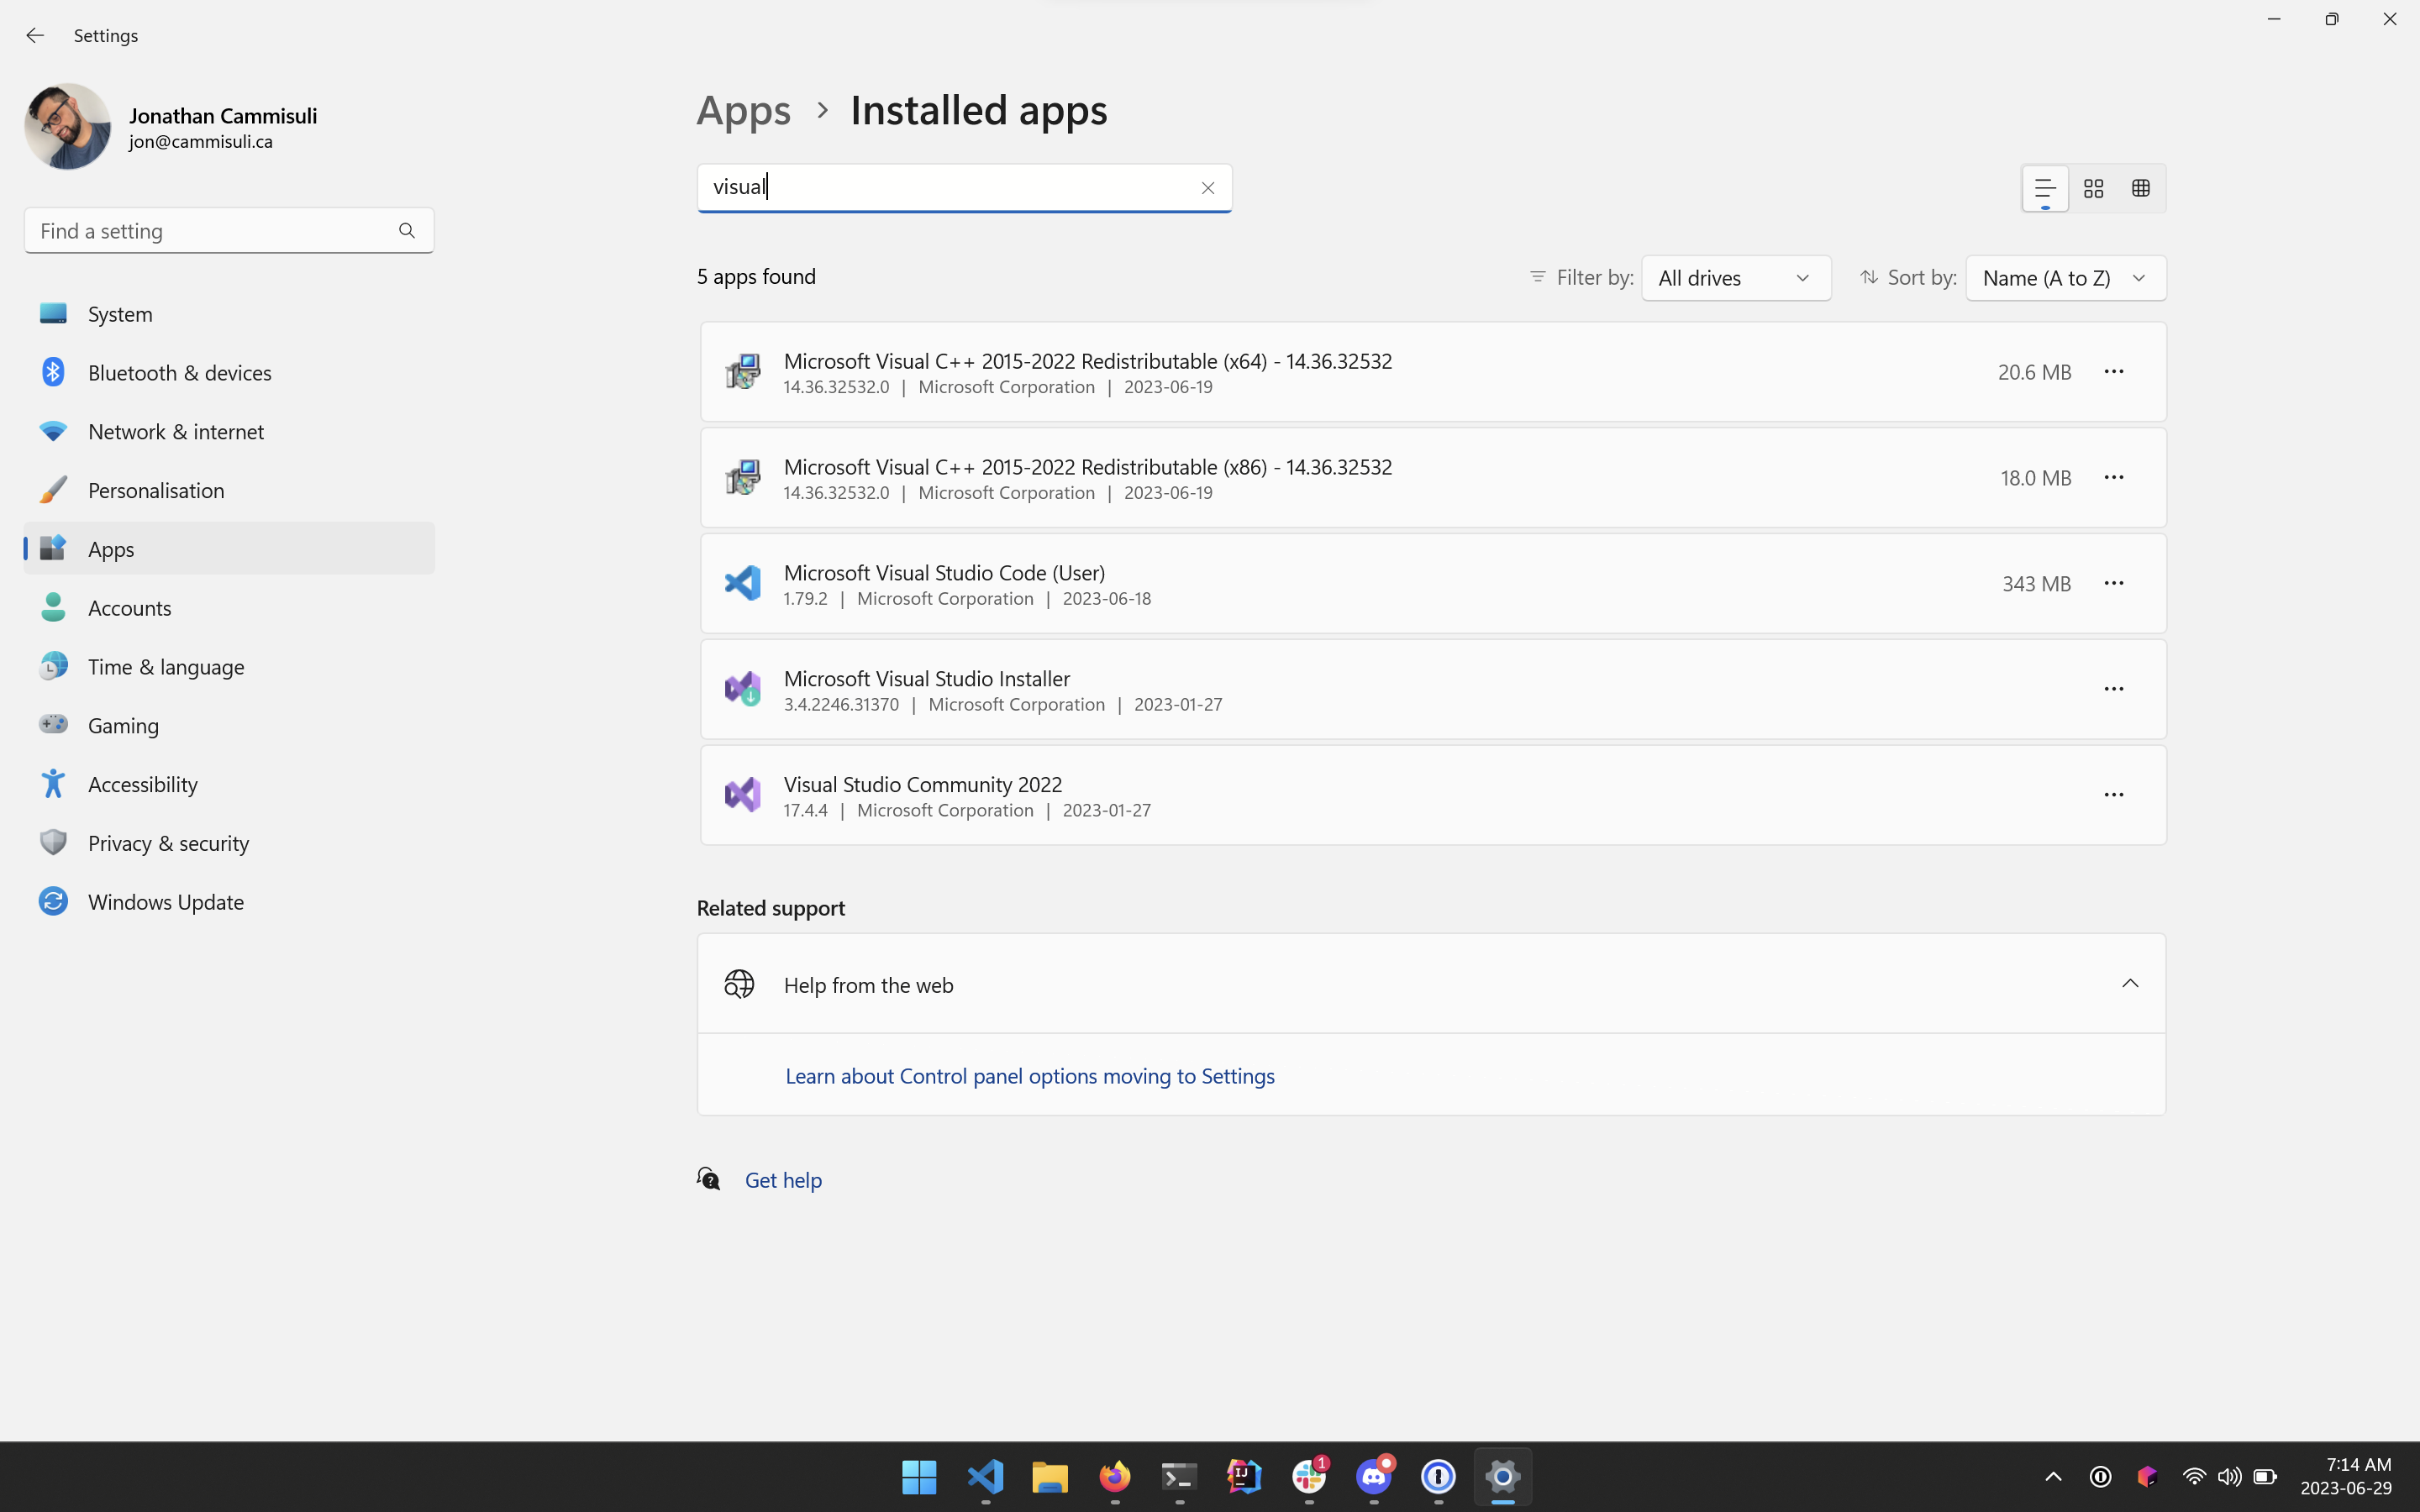
Task: Switch to grid view of installed apps
Action: point(2093,188)
